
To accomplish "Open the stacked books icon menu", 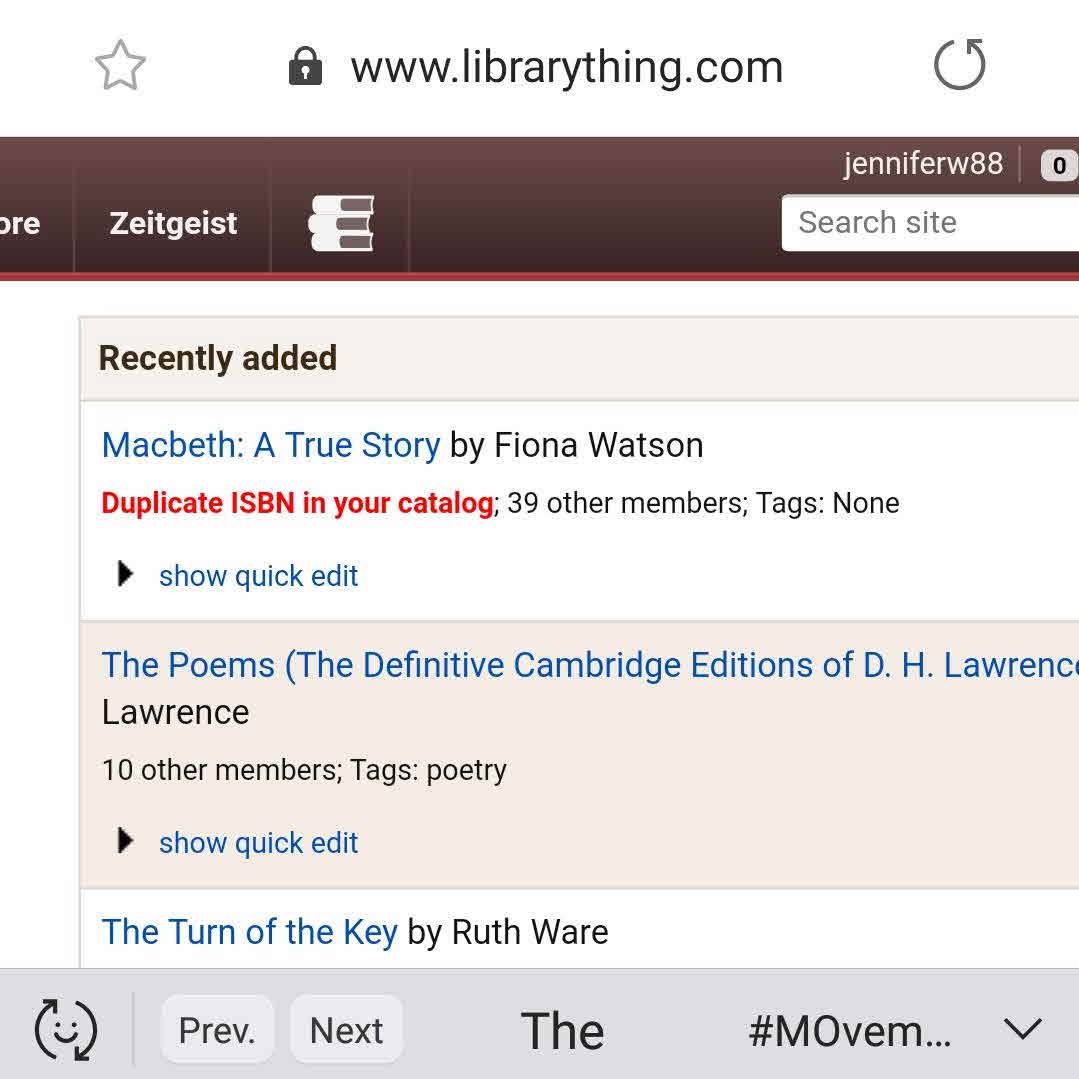I will 341,223.
